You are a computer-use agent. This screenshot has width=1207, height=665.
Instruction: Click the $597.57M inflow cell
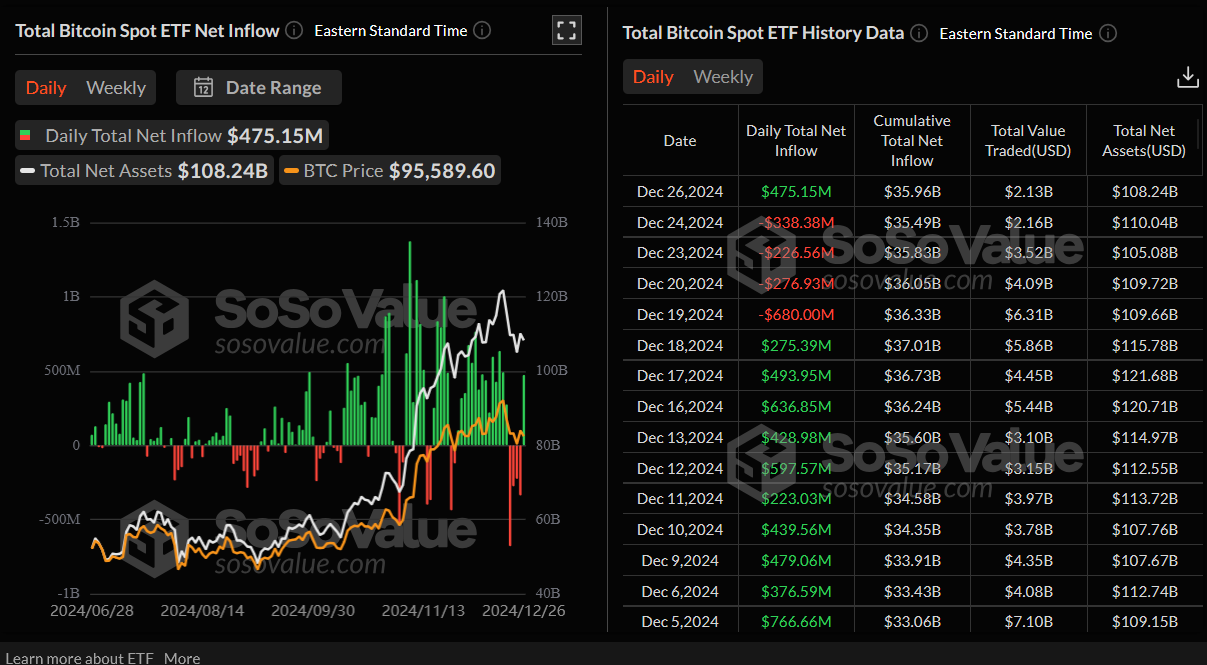click(x=796, y=469)
